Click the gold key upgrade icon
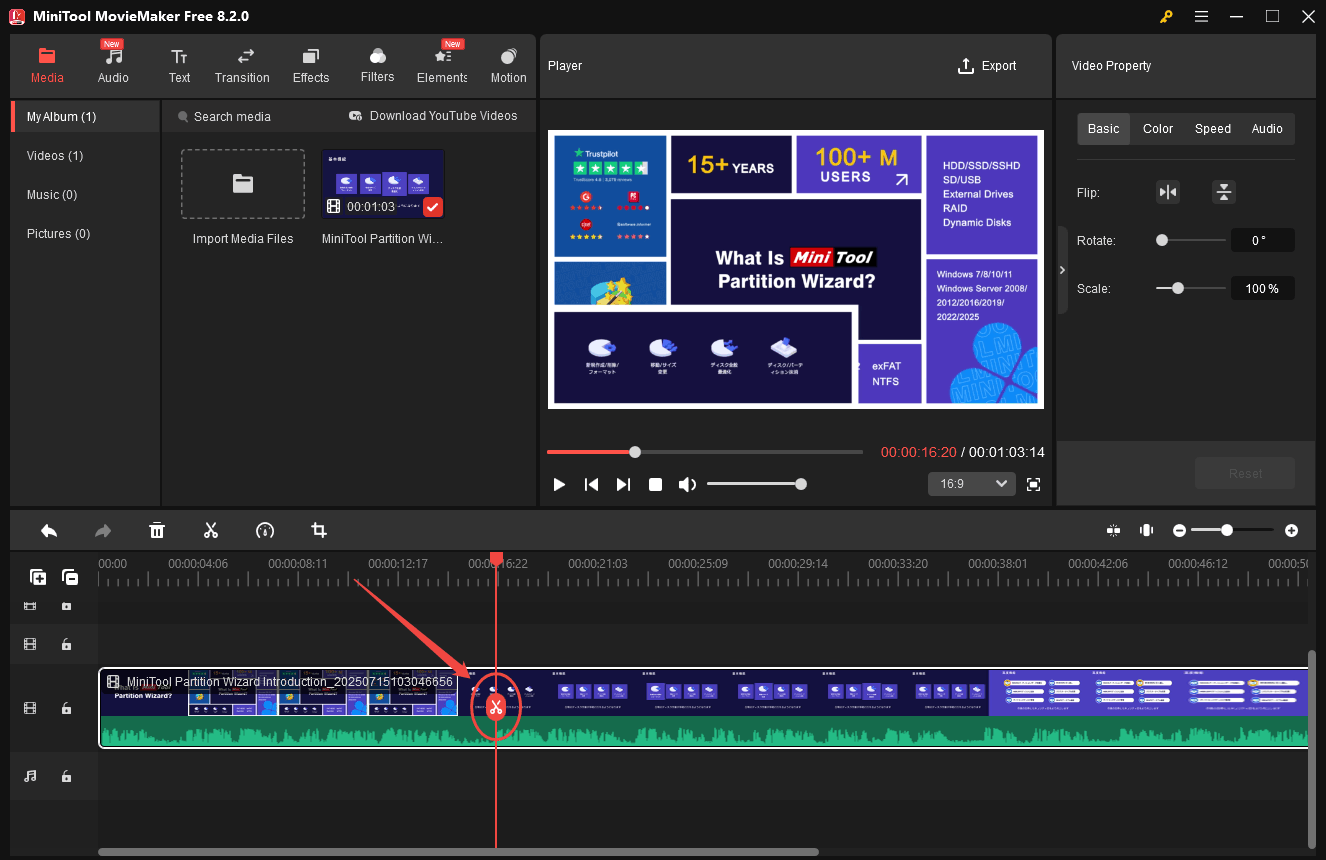This screenshot has height=860, width=1326. [x=1166, y=16]
